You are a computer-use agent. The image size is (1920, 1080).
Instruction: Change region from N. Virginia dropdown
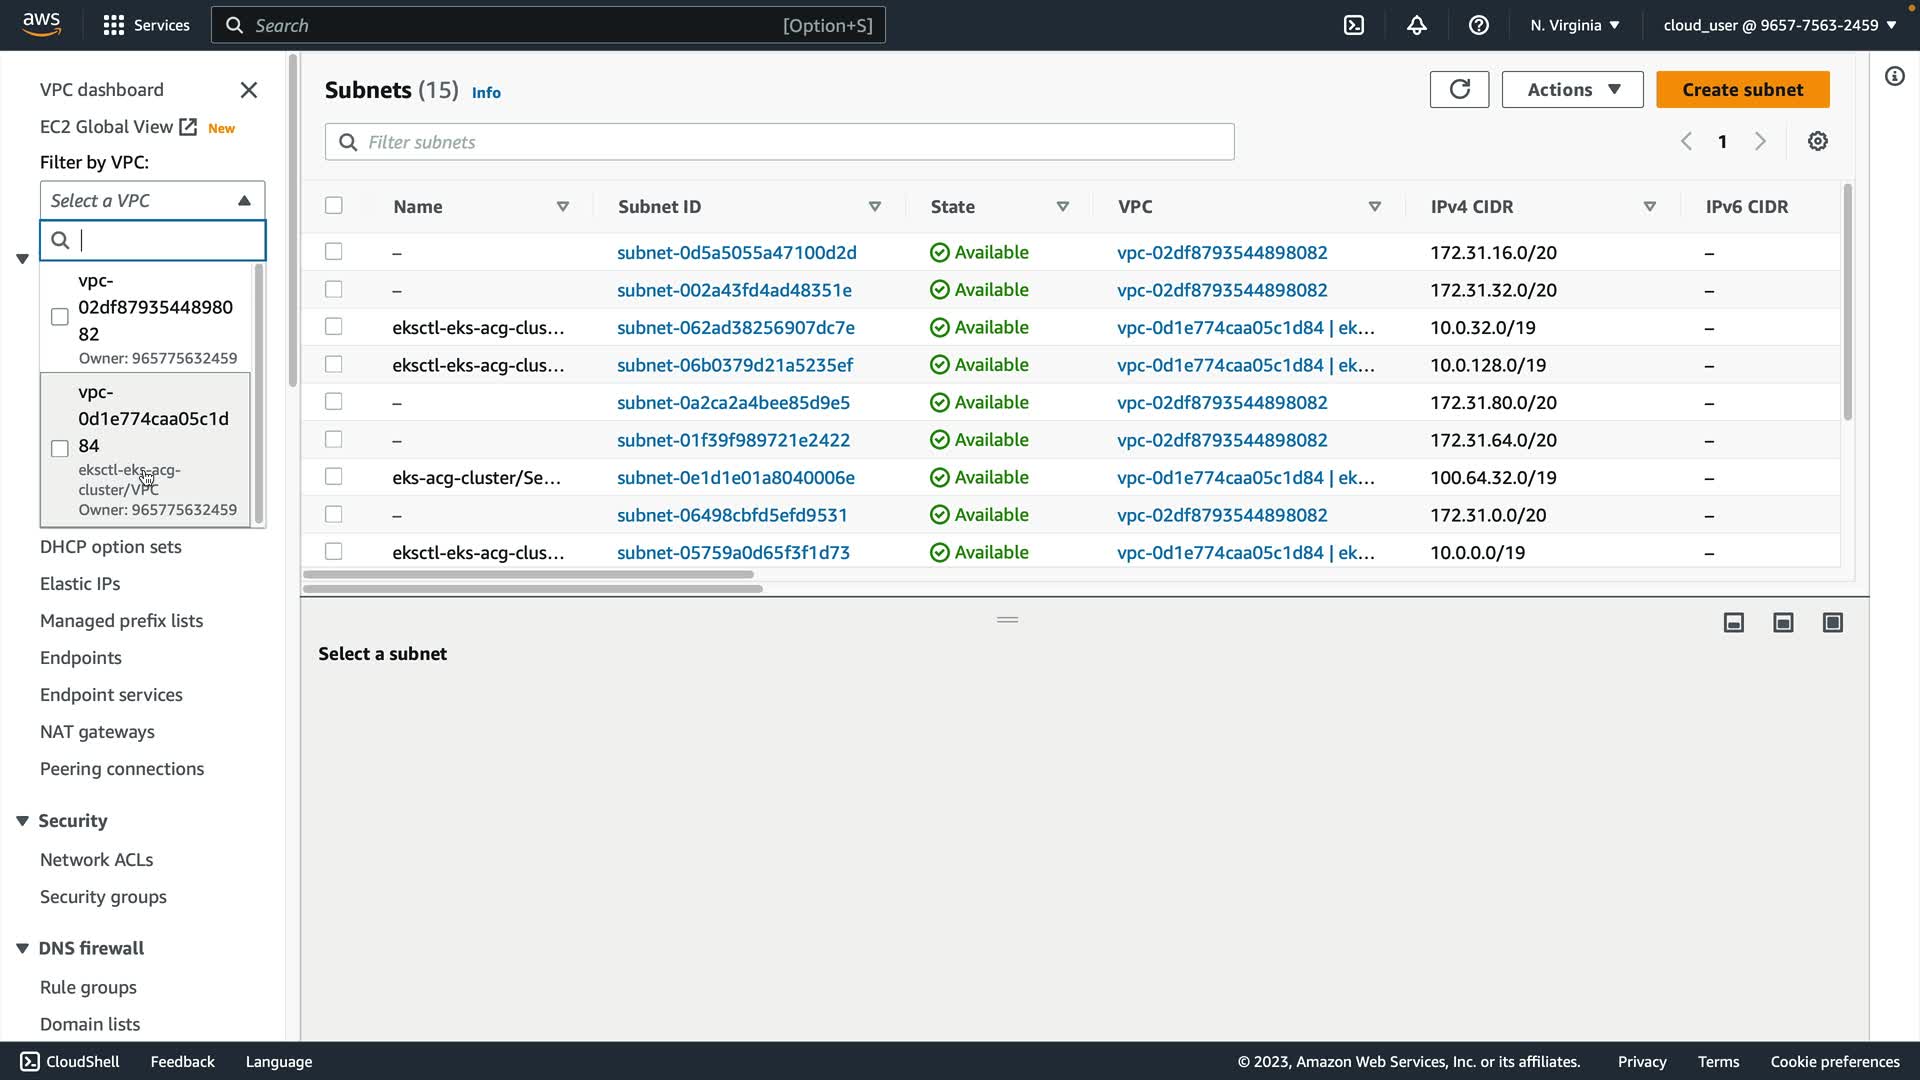pos(1574,25)
